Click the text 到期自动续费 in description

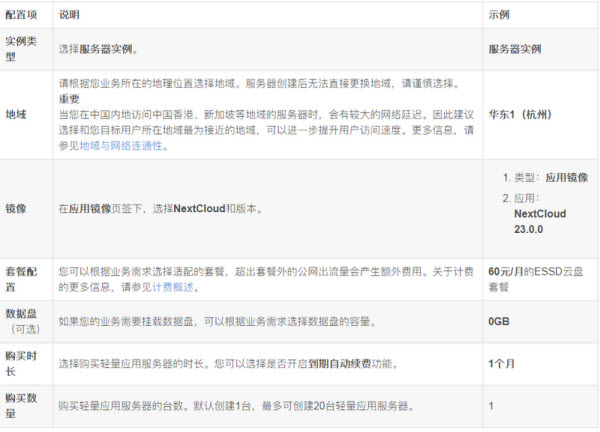point(340,364)
